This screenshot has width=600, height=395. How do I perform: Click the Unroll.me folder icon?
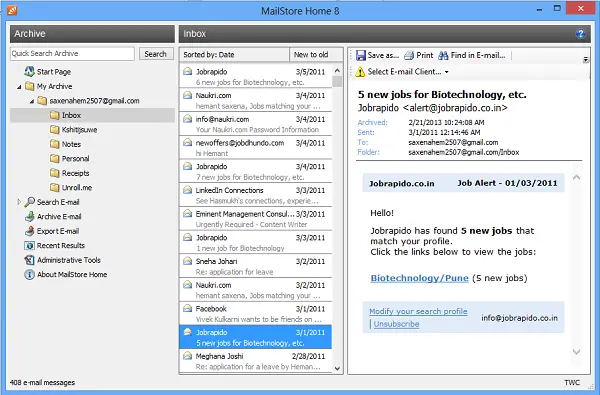[x=55, y=188]
